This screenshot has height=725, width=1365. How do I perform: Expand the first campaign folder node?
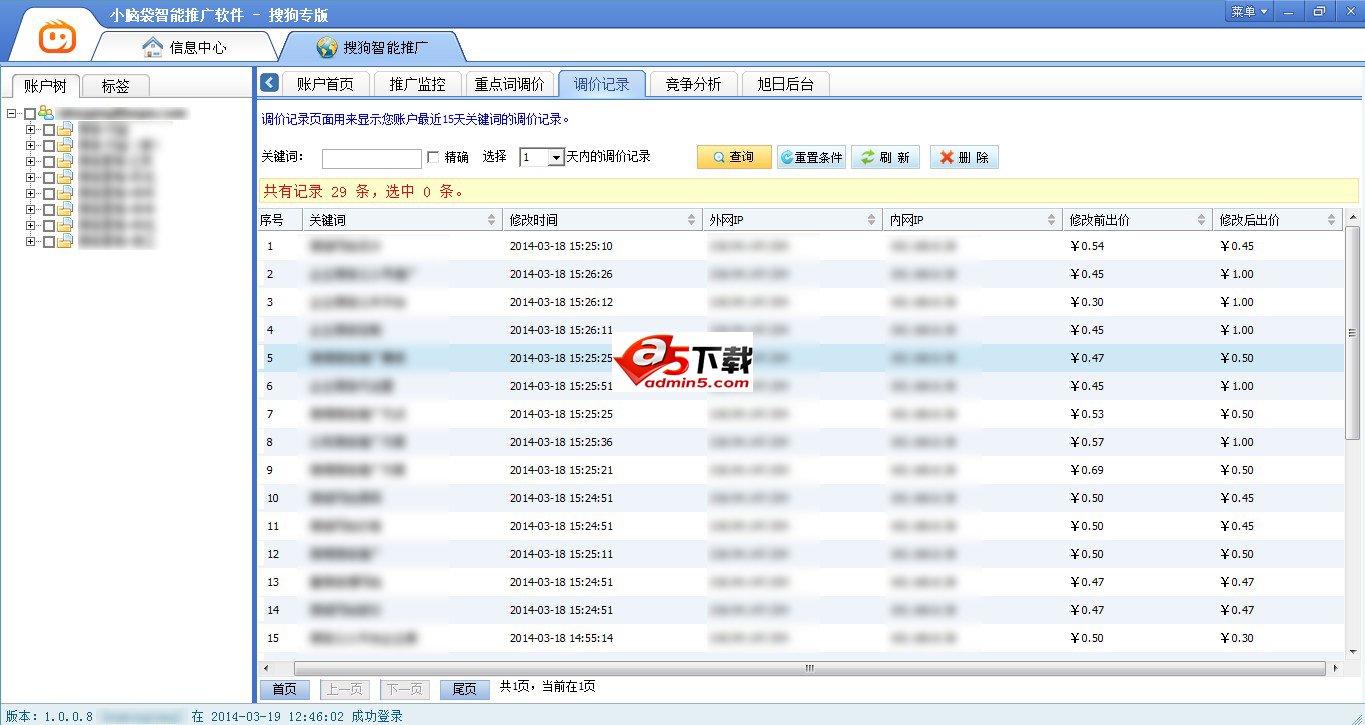(x=30, y=129)
